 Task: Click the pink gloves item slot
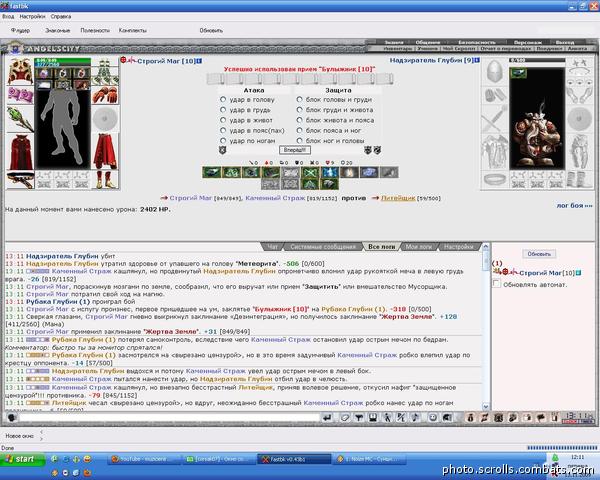[x=20, y=95]
